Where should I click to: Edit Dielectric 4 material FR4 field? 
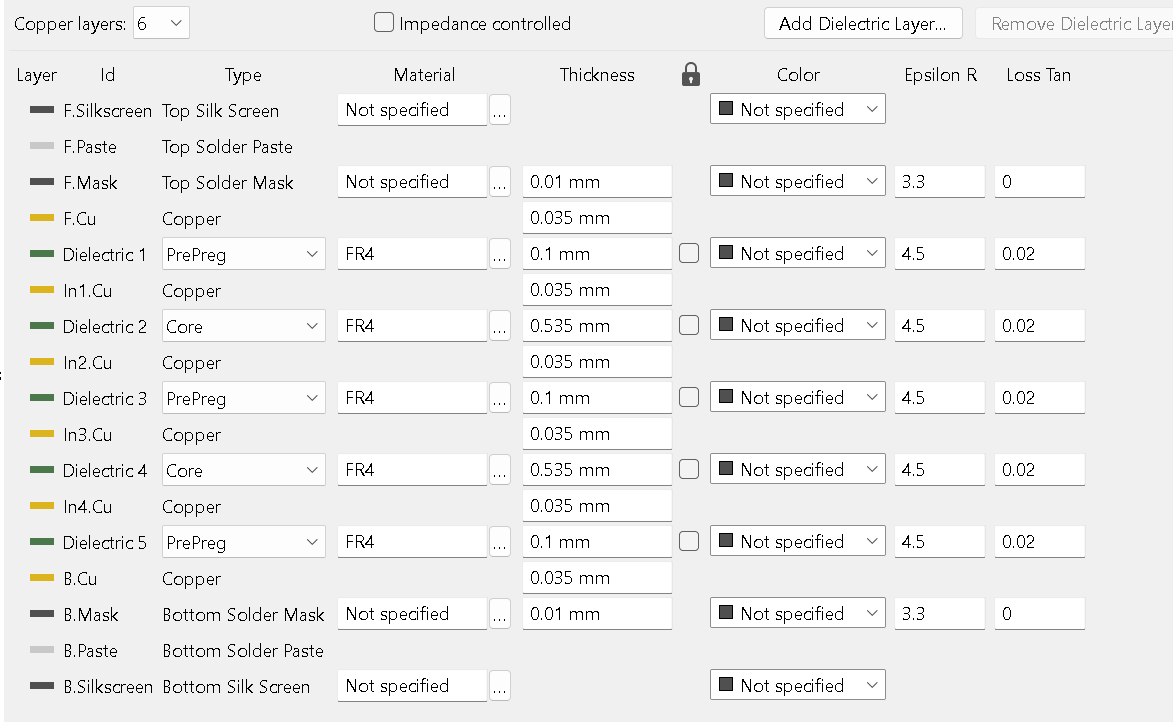coord(412,470)
